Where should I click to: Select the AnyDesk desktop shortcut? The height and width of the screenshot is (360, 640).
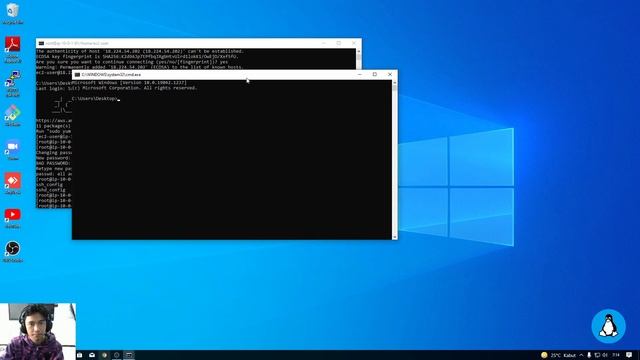[x=13, y=183]
